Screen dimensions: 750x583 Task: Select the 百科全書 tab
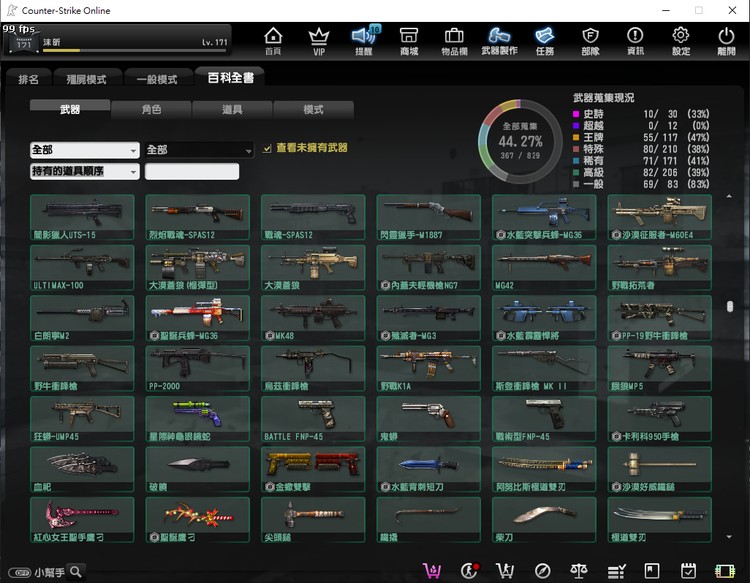point(230,77)
